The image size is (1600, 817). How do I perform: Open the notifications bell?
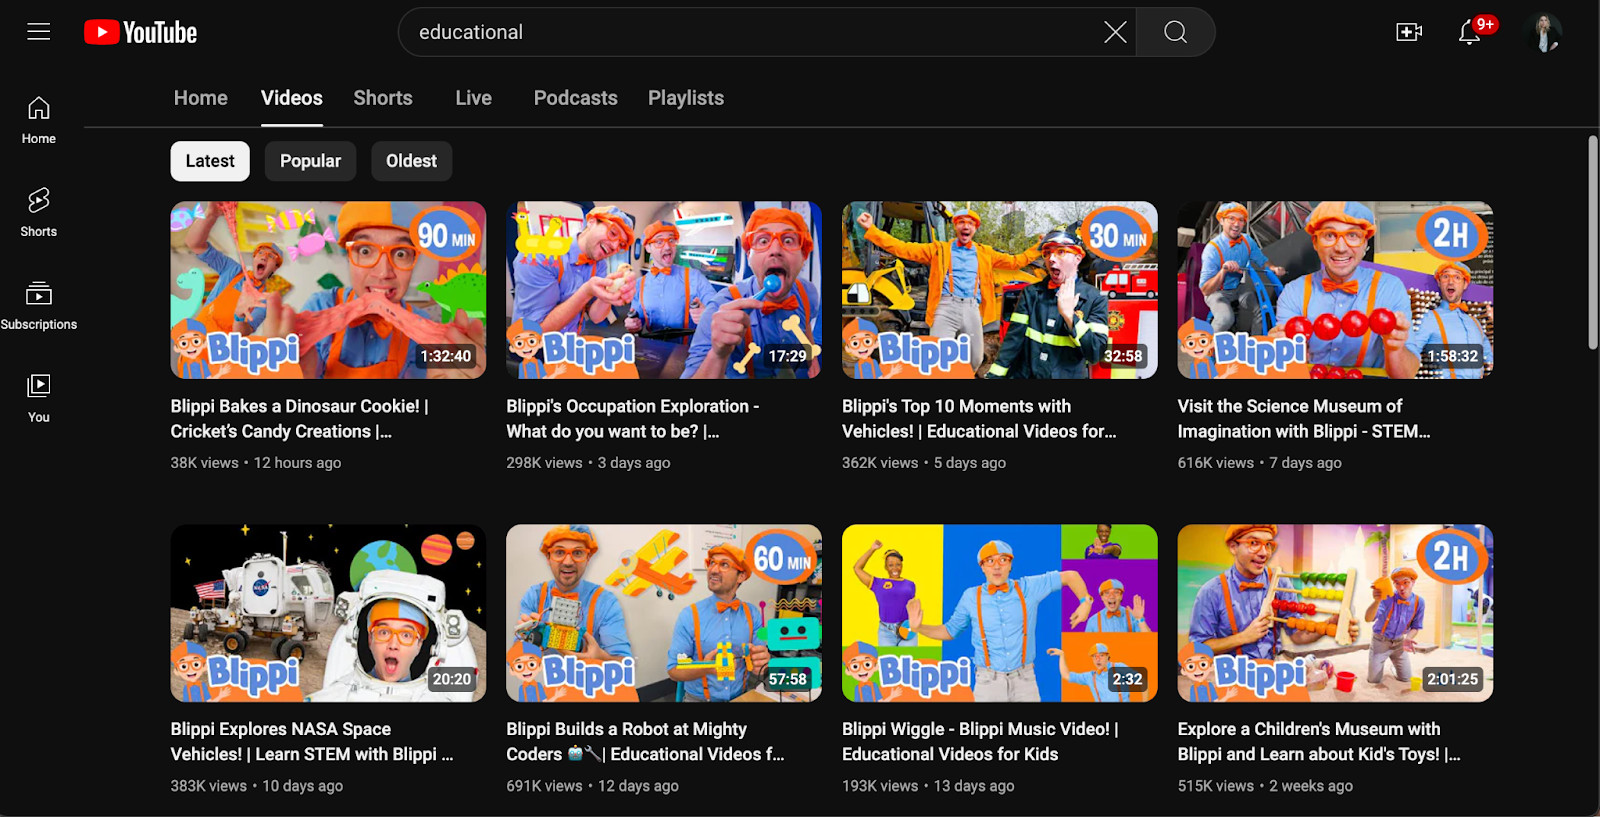(1469, 32)
